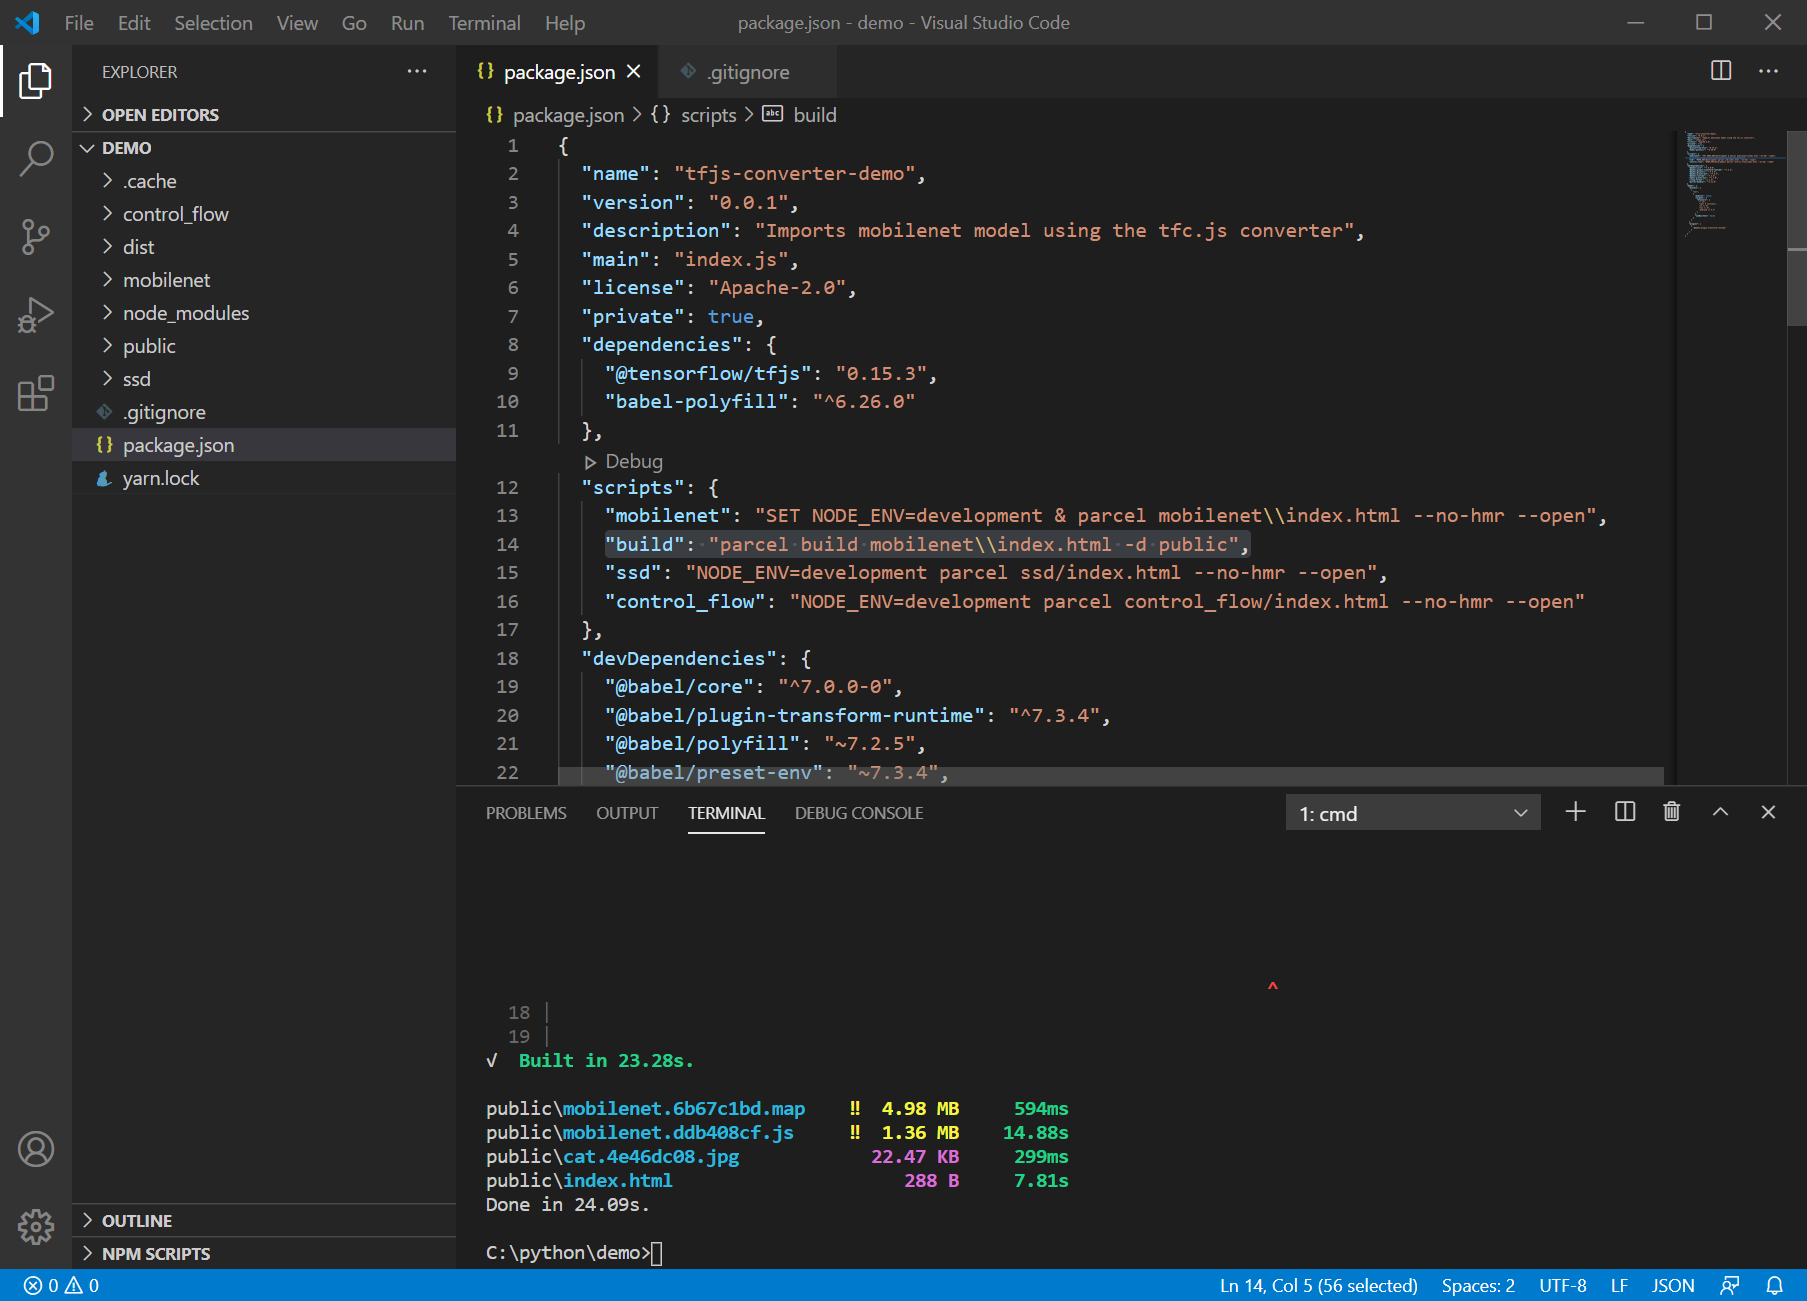Open the Terminal menu

click(x=484, y=22)
